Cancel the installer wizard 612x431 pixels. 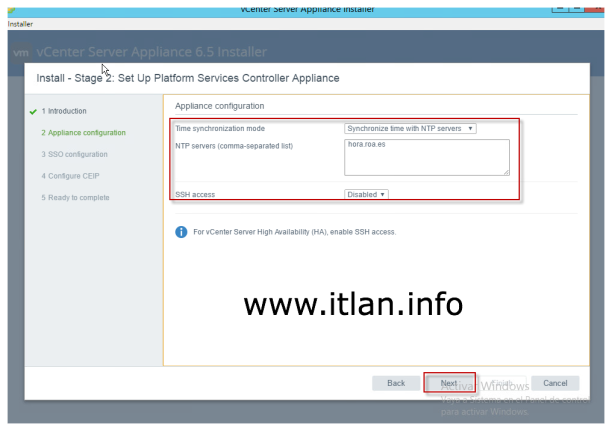pyautogui.click(x=555, y=383)
